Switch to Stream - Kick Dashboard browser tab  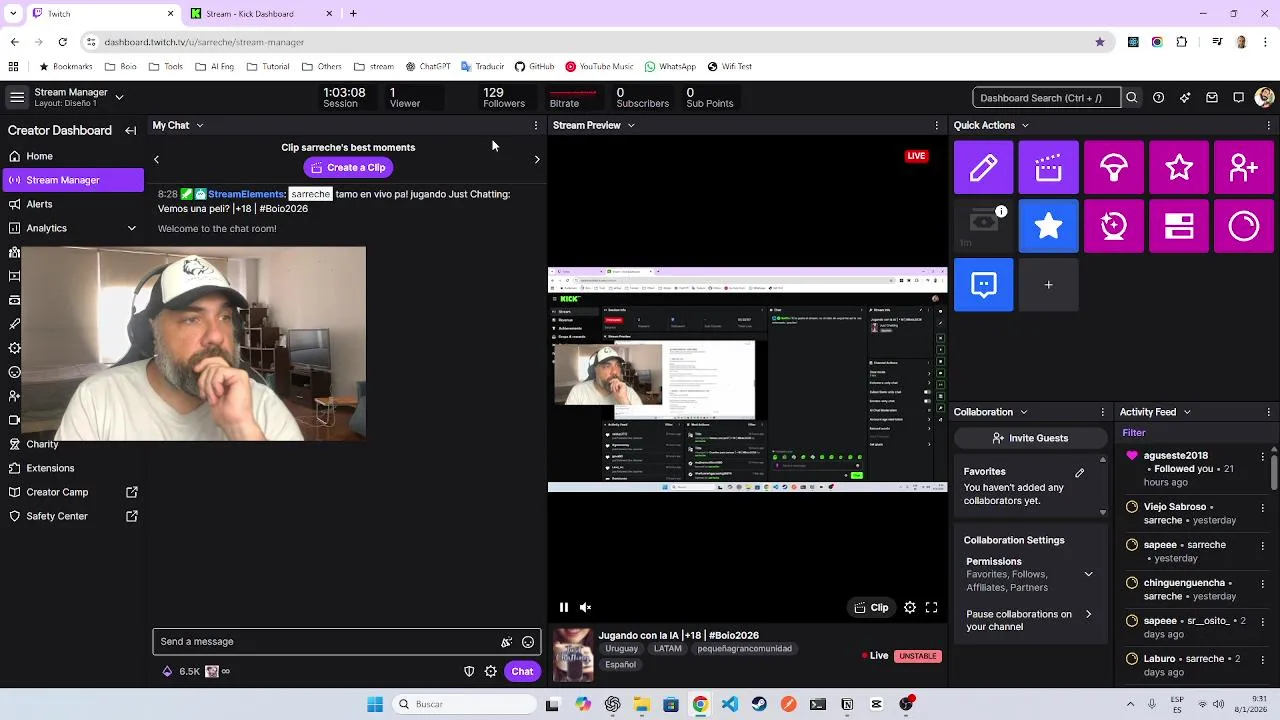click(262, 14)
